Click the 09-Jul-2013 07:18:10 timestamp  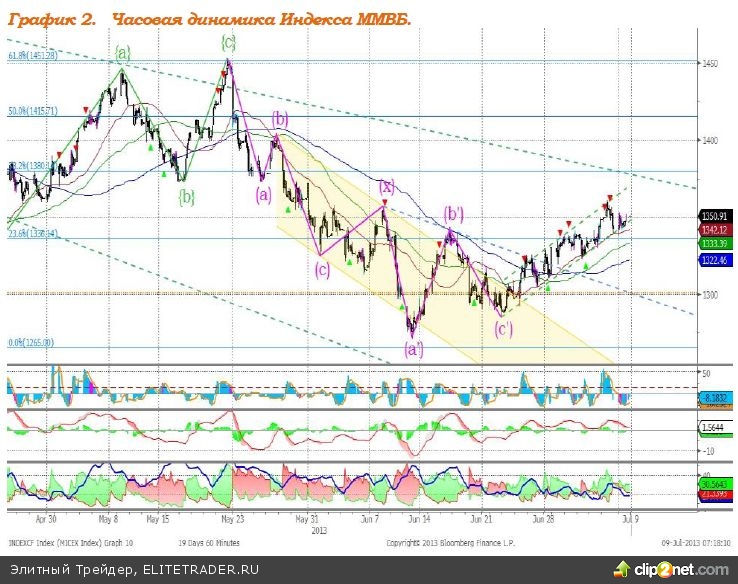(697, 543)
